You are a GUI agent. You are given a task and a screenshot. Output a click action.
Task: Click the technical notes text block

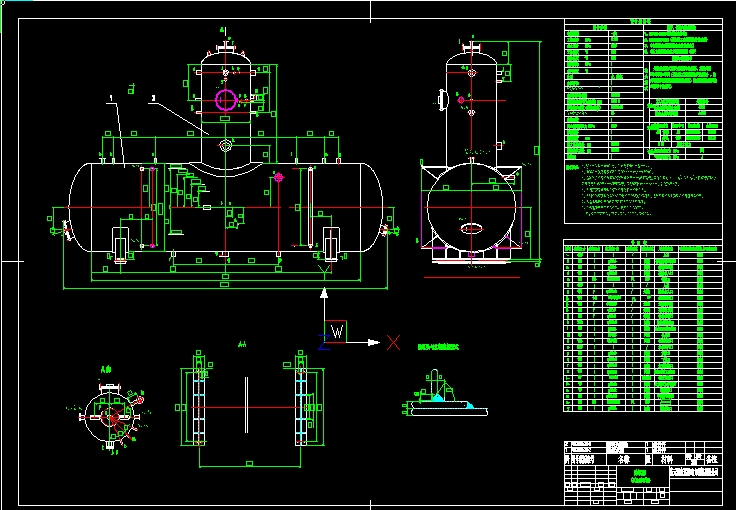point(643,190)
